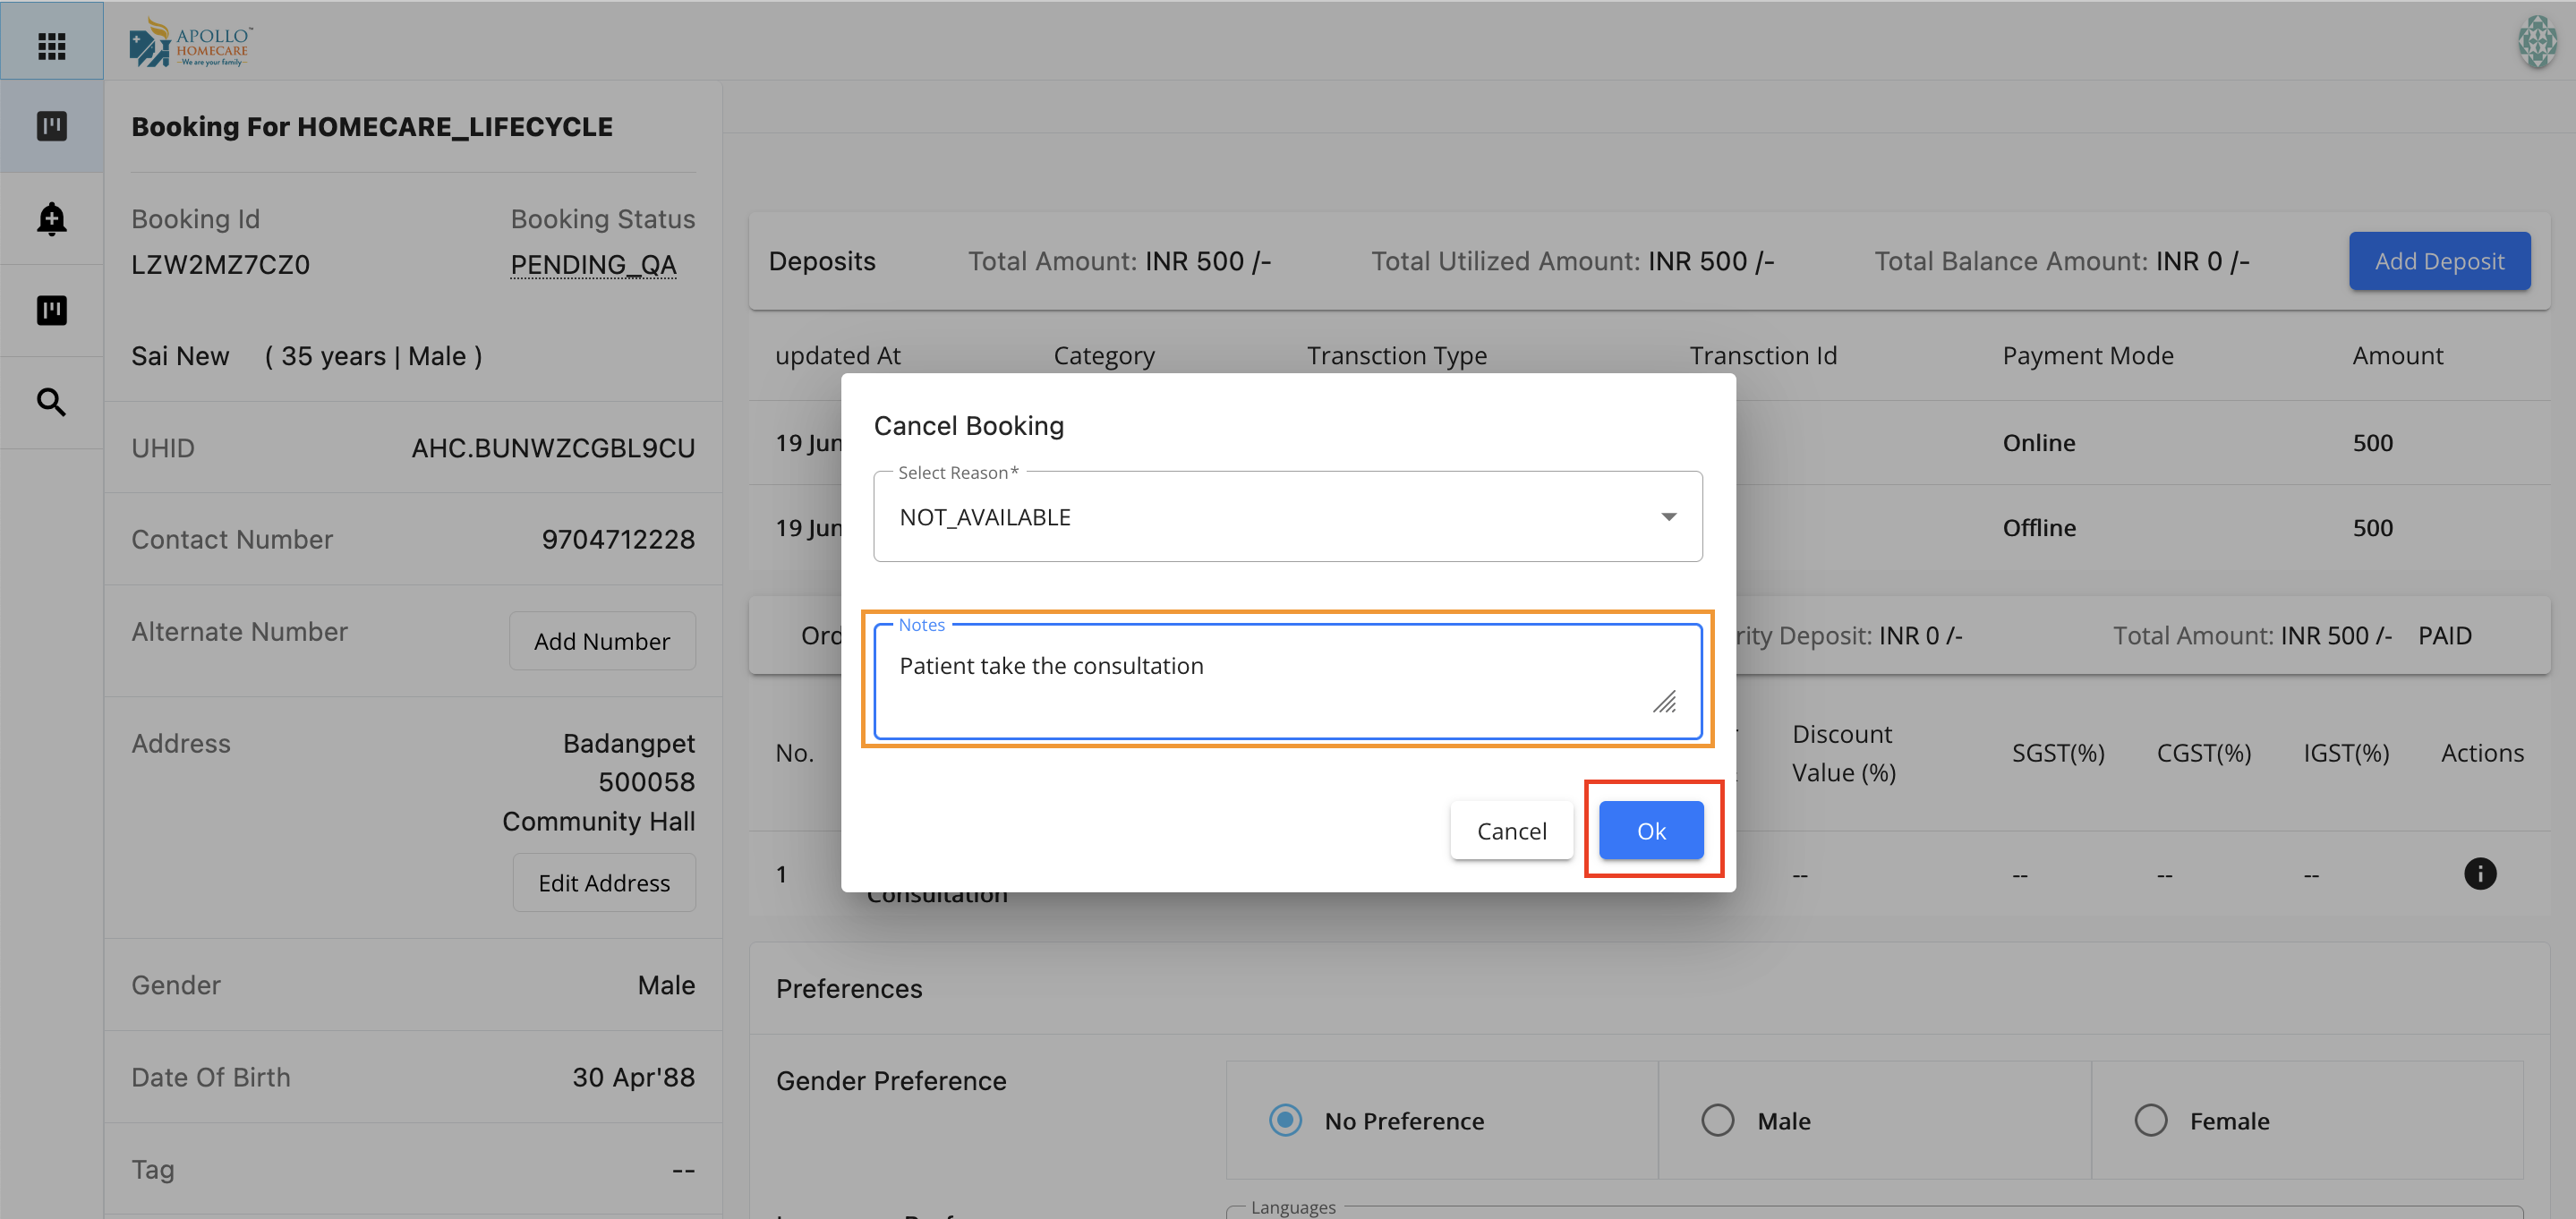Click the notification bell plus sidebar icon
The width and height of the screenshot is (2576, 1219).
click(x=51, y=218)
